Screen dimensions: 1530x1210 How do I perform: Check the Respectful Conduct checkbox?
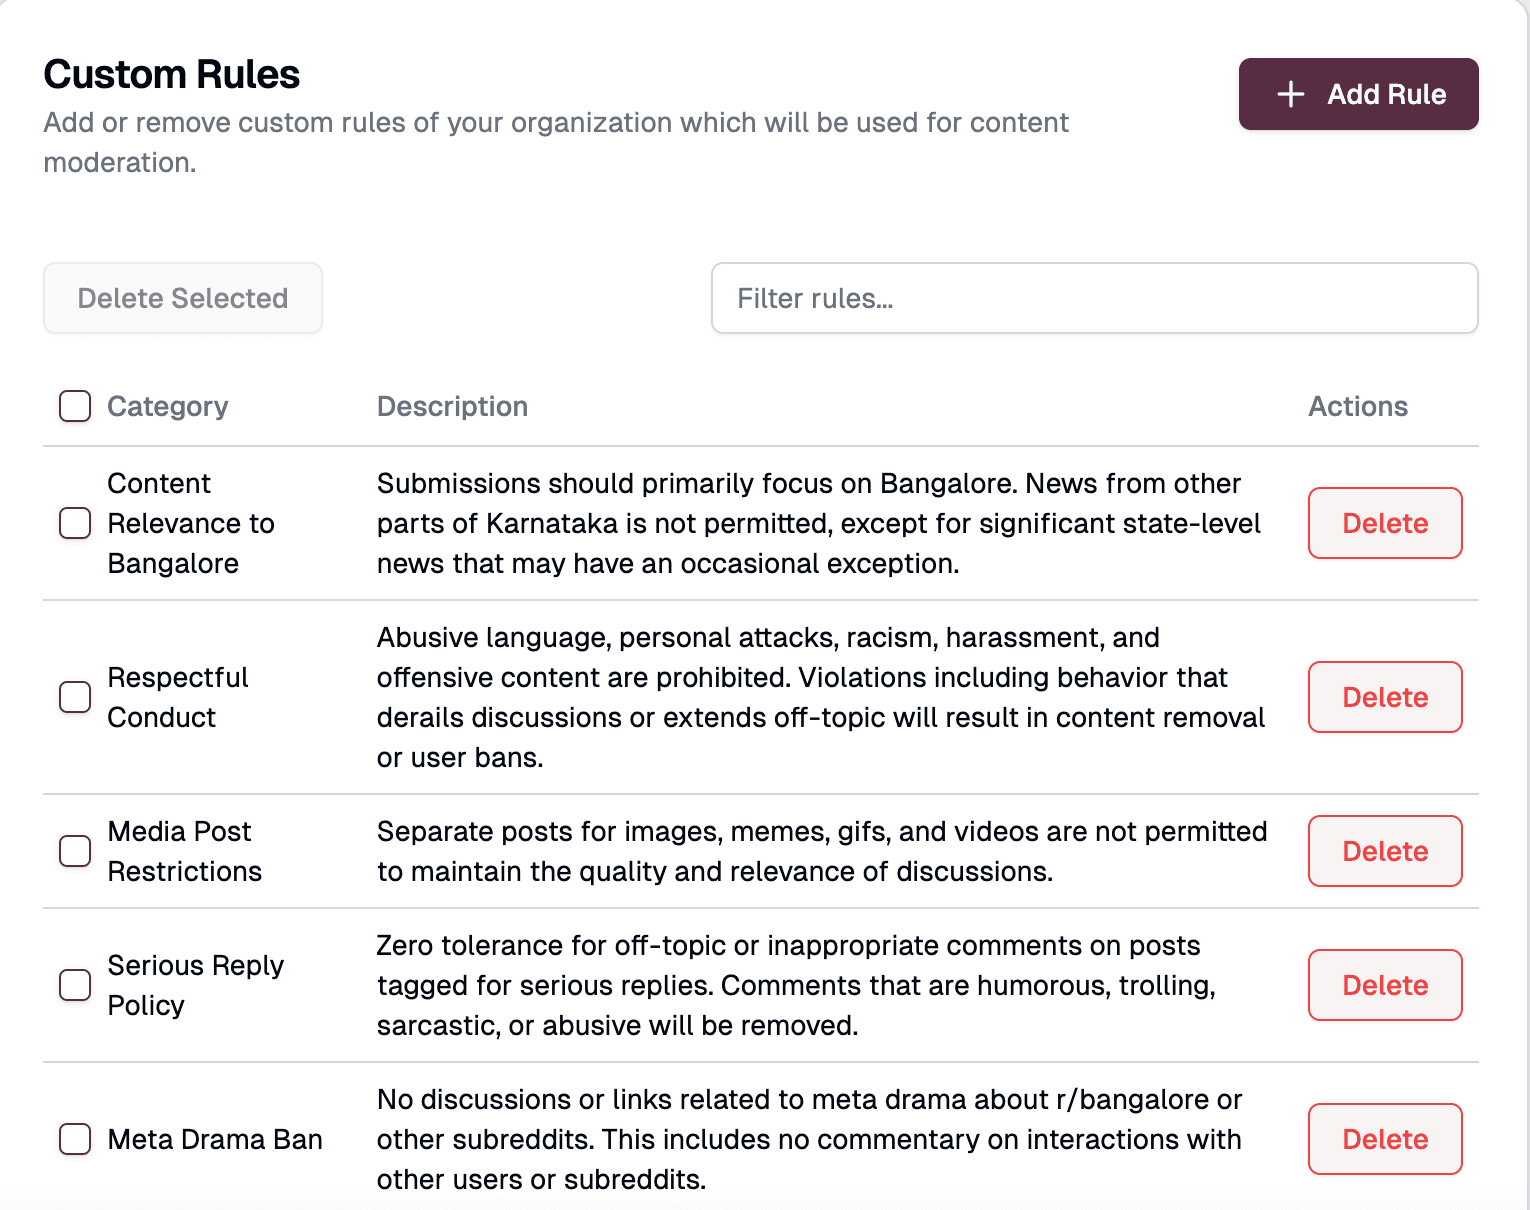pyautogui.click(x=75, y=697)
